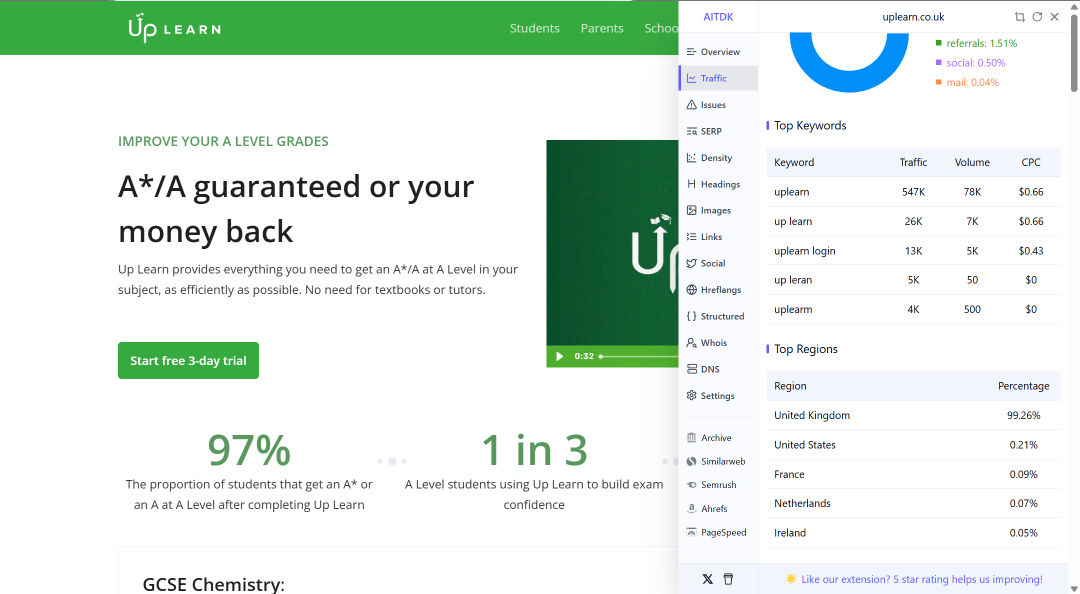Click the 'uplearm' keyword
The image size is (1080, 594).
793,309
